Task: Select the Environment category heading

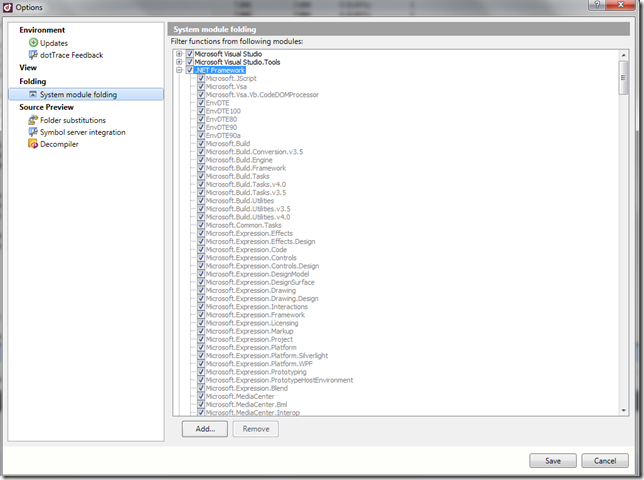Action: click(x=42, y=30)
